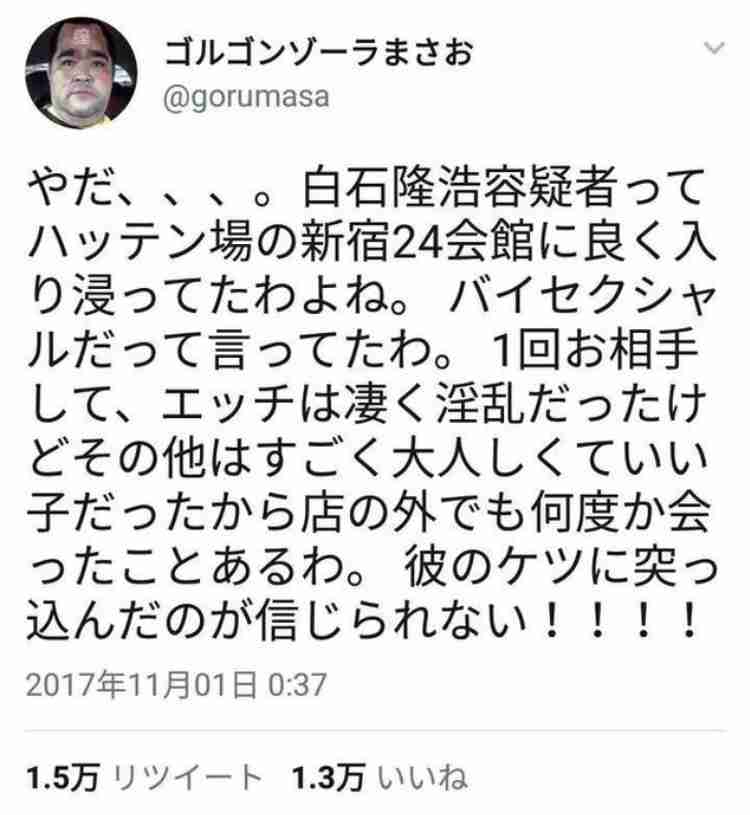
Task: Click the line starting ったことあるわ
Action: click(373, 567)
